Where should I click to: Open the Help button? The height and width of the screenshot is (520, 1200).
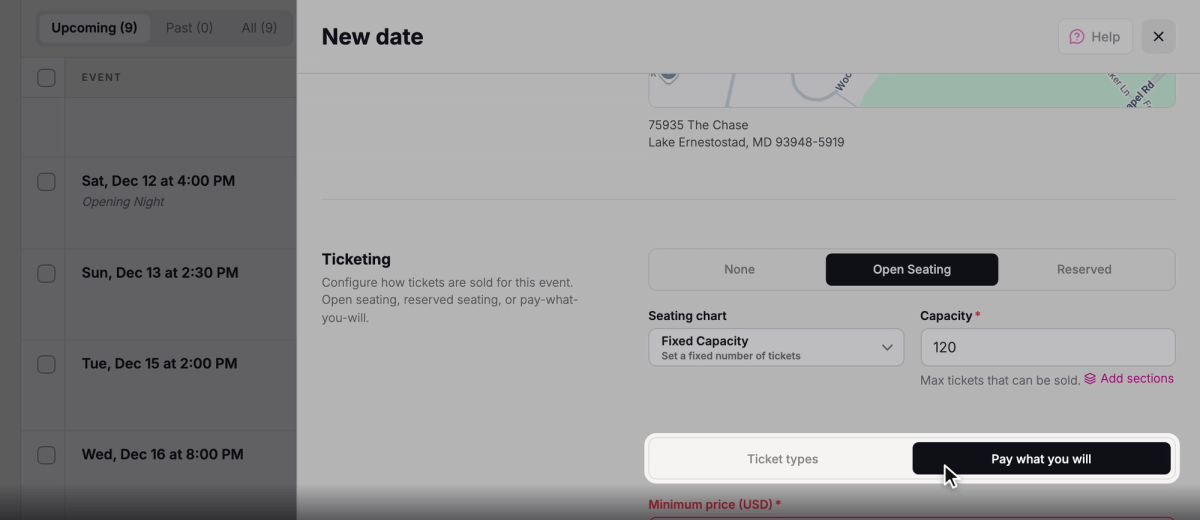(1095, 37)
